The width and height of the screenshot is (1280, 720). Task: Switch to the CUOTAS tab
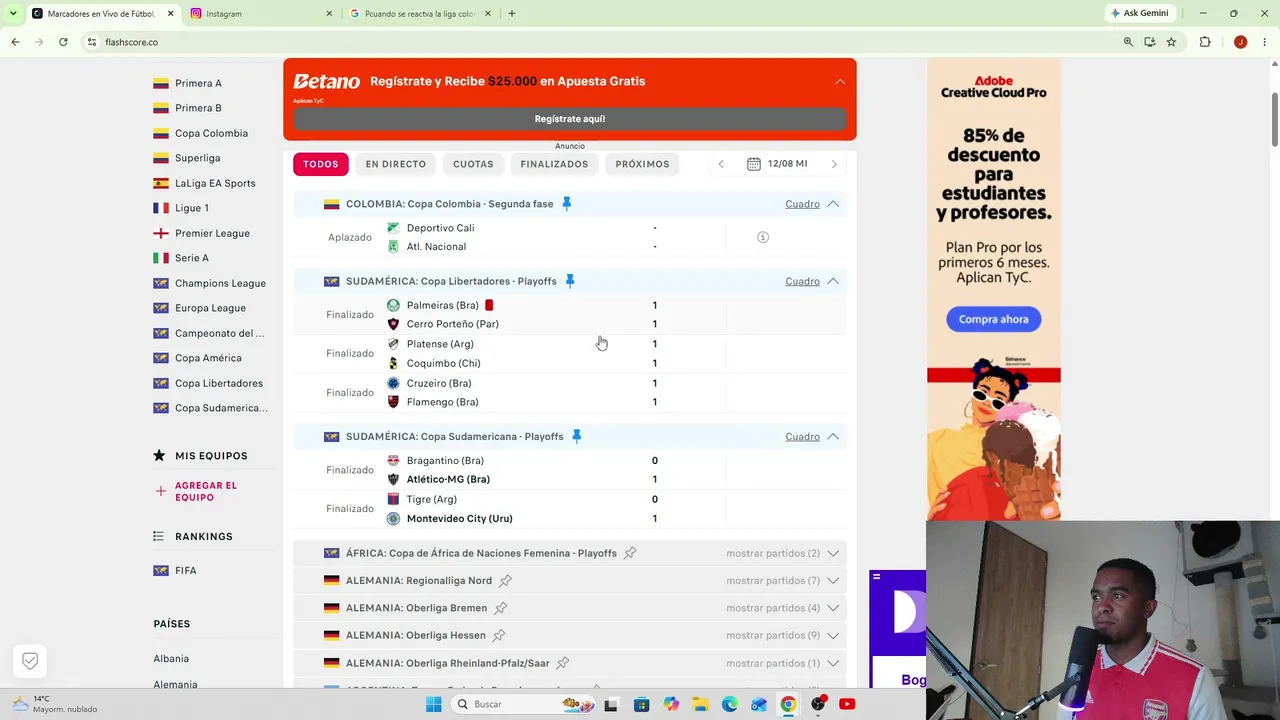[x=473, y=164]
